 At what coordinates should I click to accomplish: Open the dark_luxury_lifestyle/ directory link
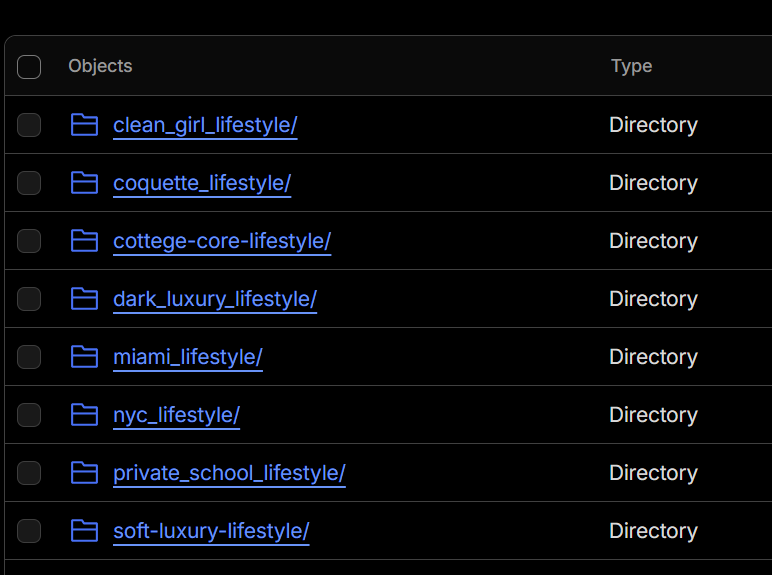coord(215,299)
